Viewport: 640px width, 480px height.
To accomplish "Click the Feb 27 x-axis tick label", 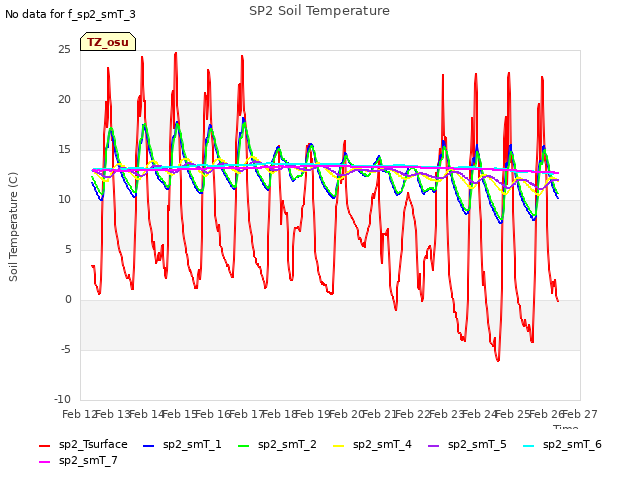I will [580, 414].
